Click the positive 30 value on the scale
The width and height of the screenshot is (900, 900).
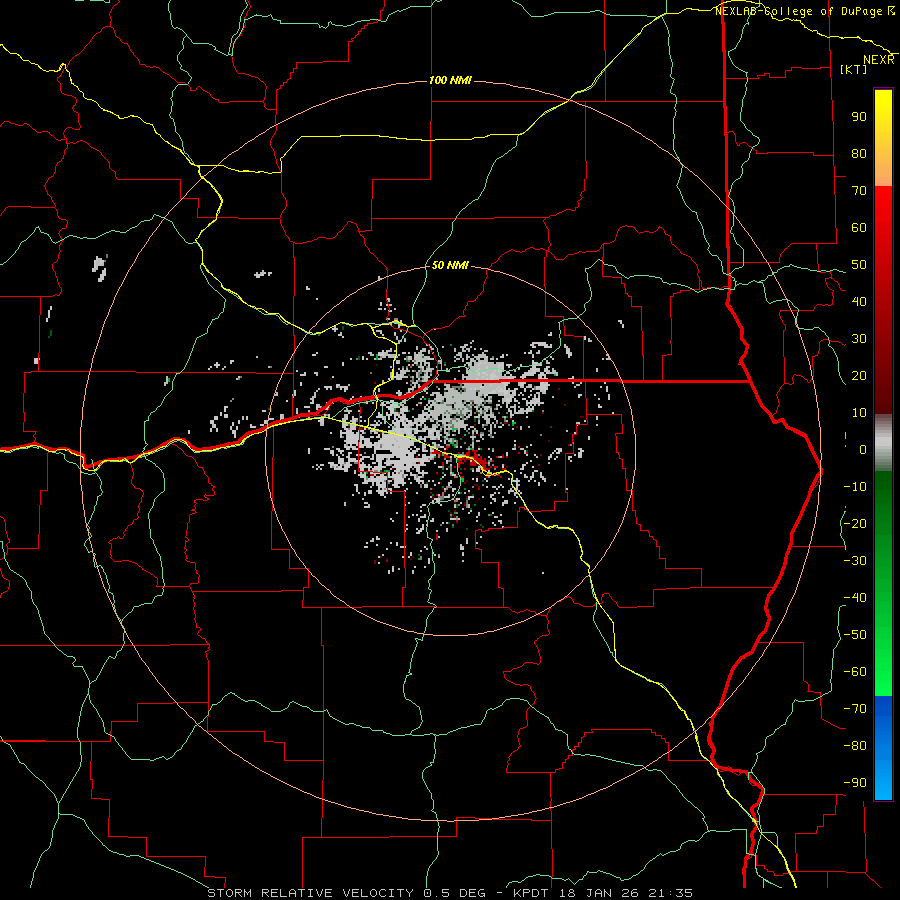click(x=859, y=339)
